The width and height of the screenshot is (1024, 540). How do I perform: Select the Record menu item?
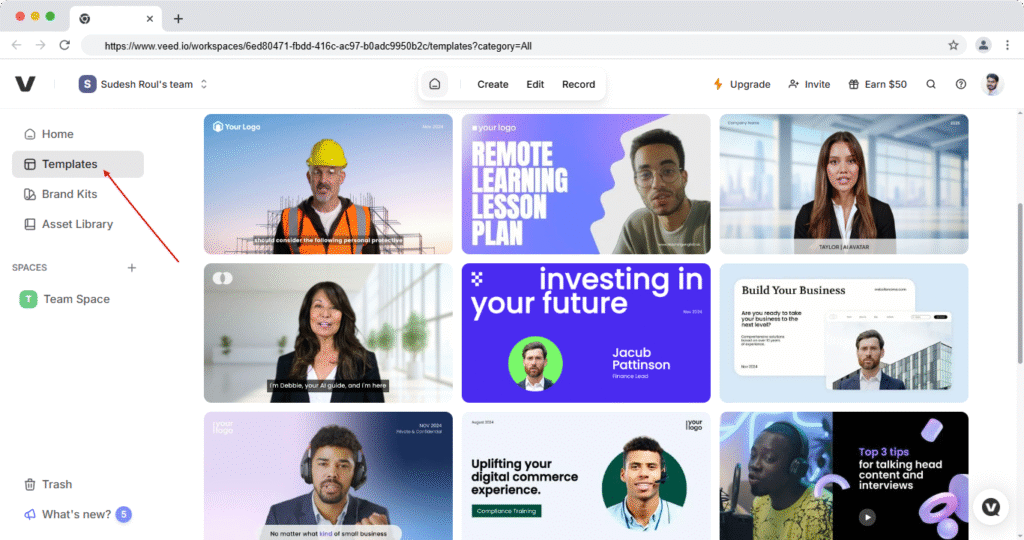tap(579, 84)
